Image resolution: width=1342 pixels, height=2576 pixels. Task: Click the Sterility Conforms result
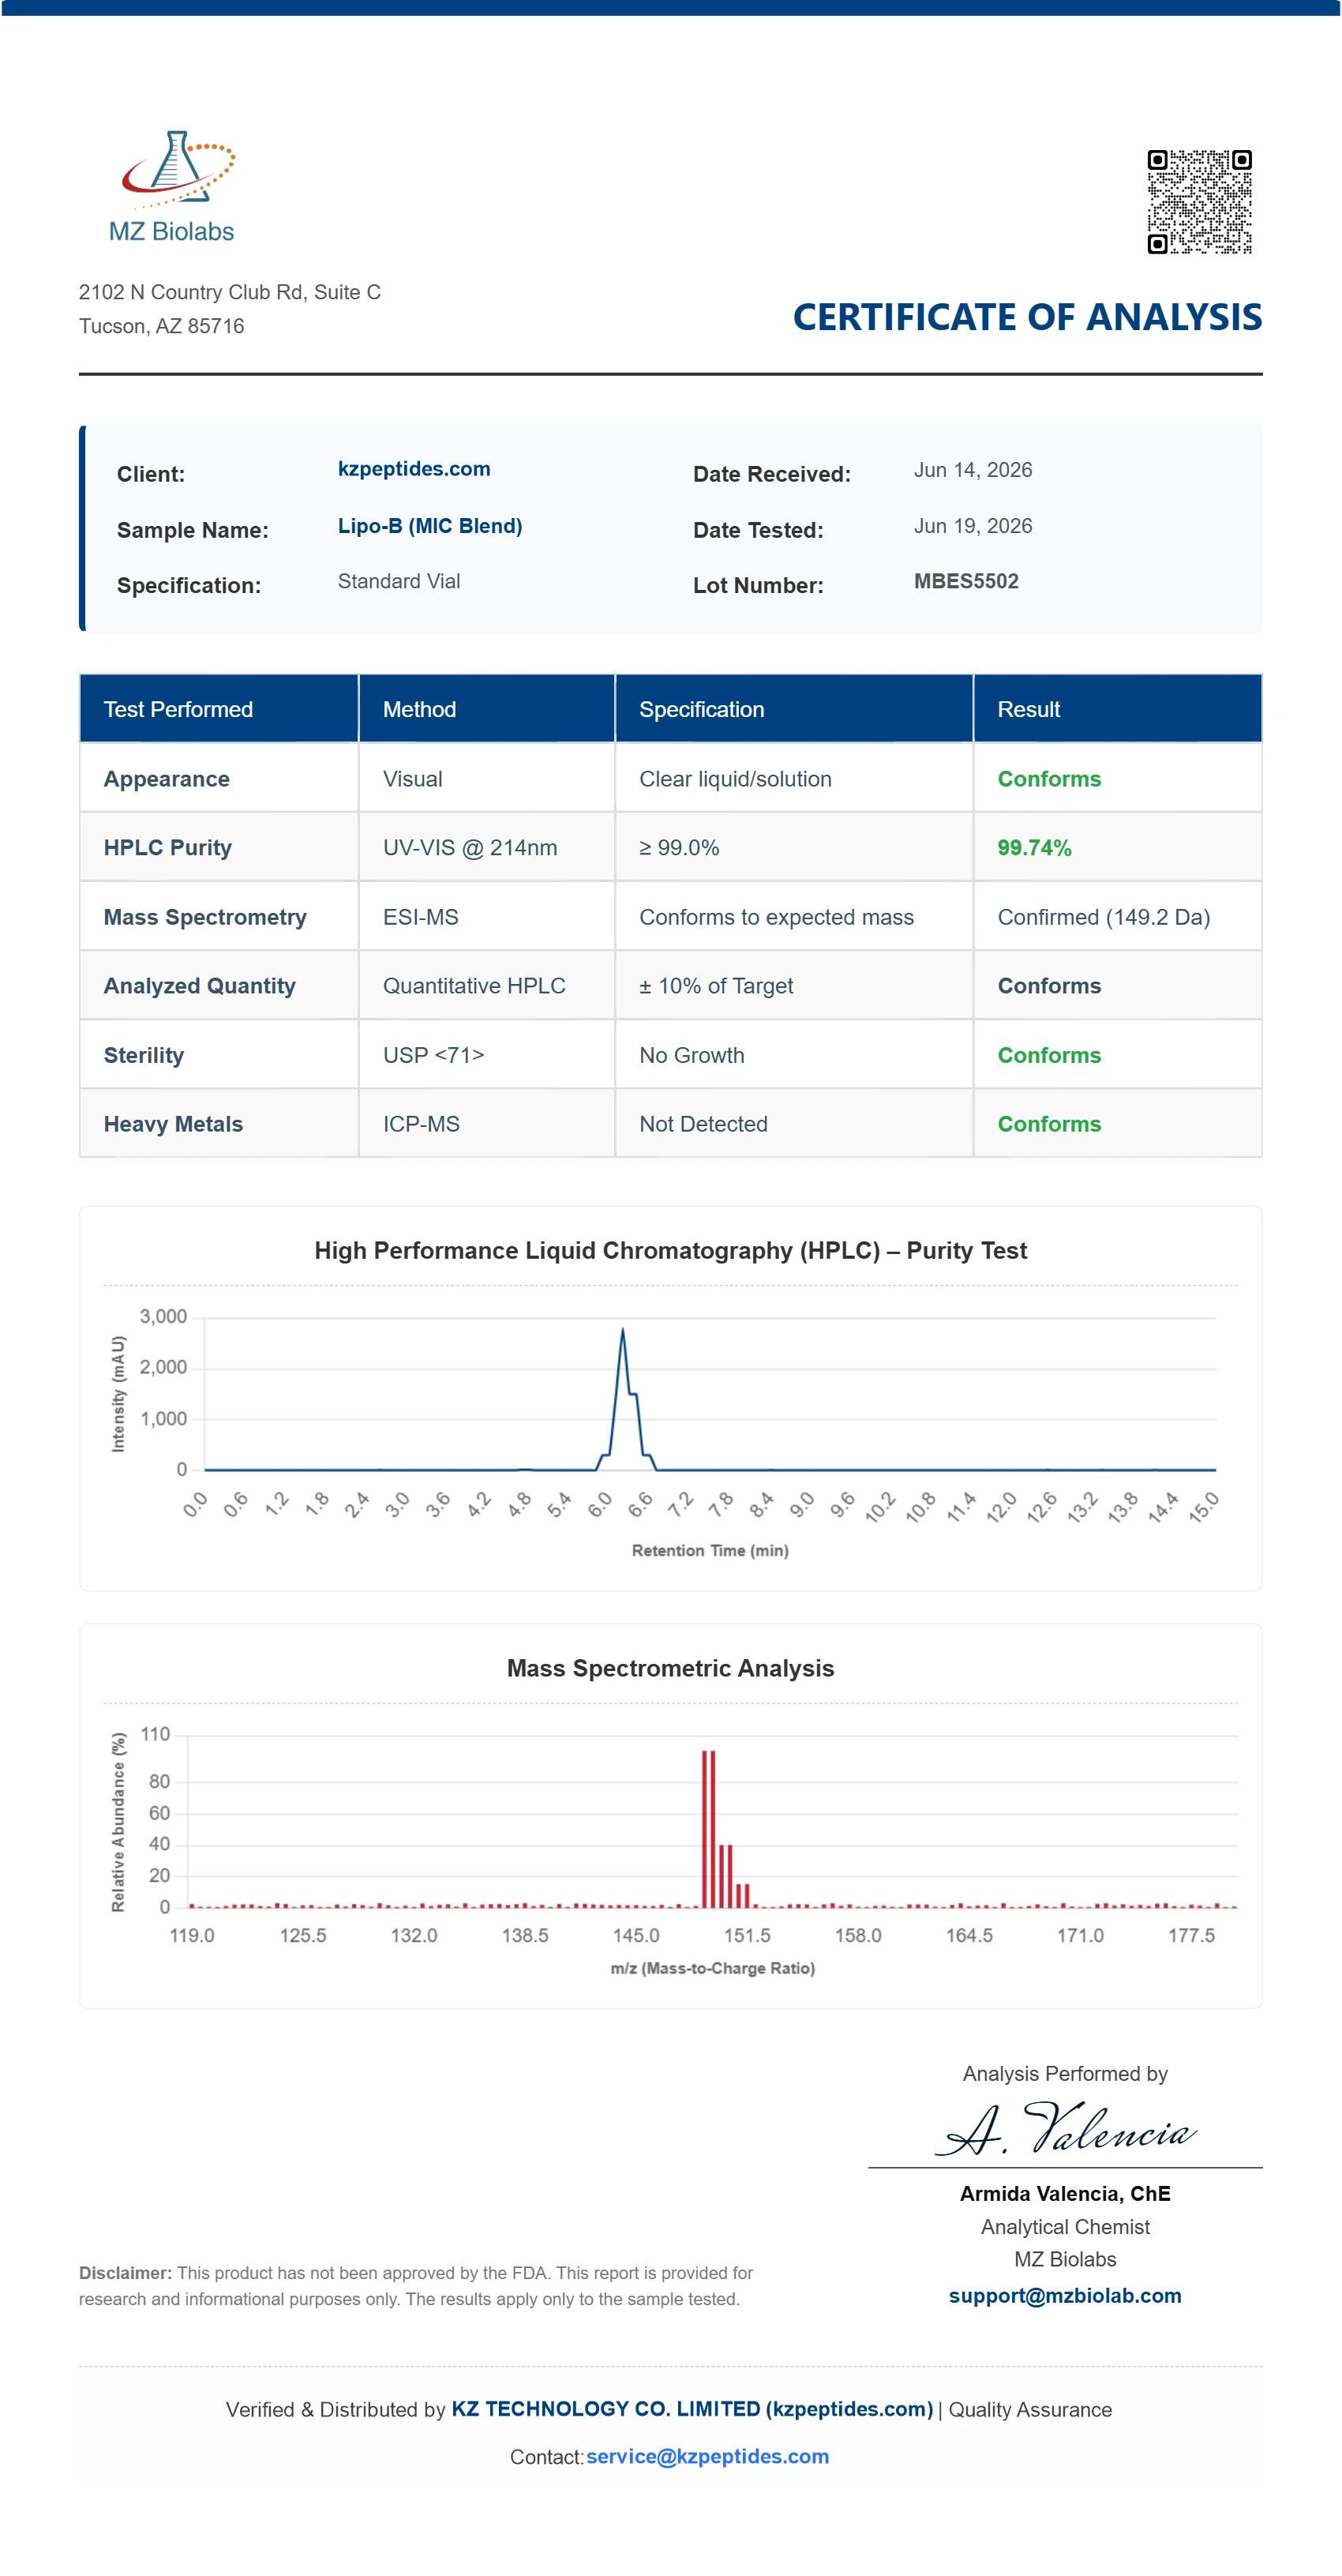1049,1055
